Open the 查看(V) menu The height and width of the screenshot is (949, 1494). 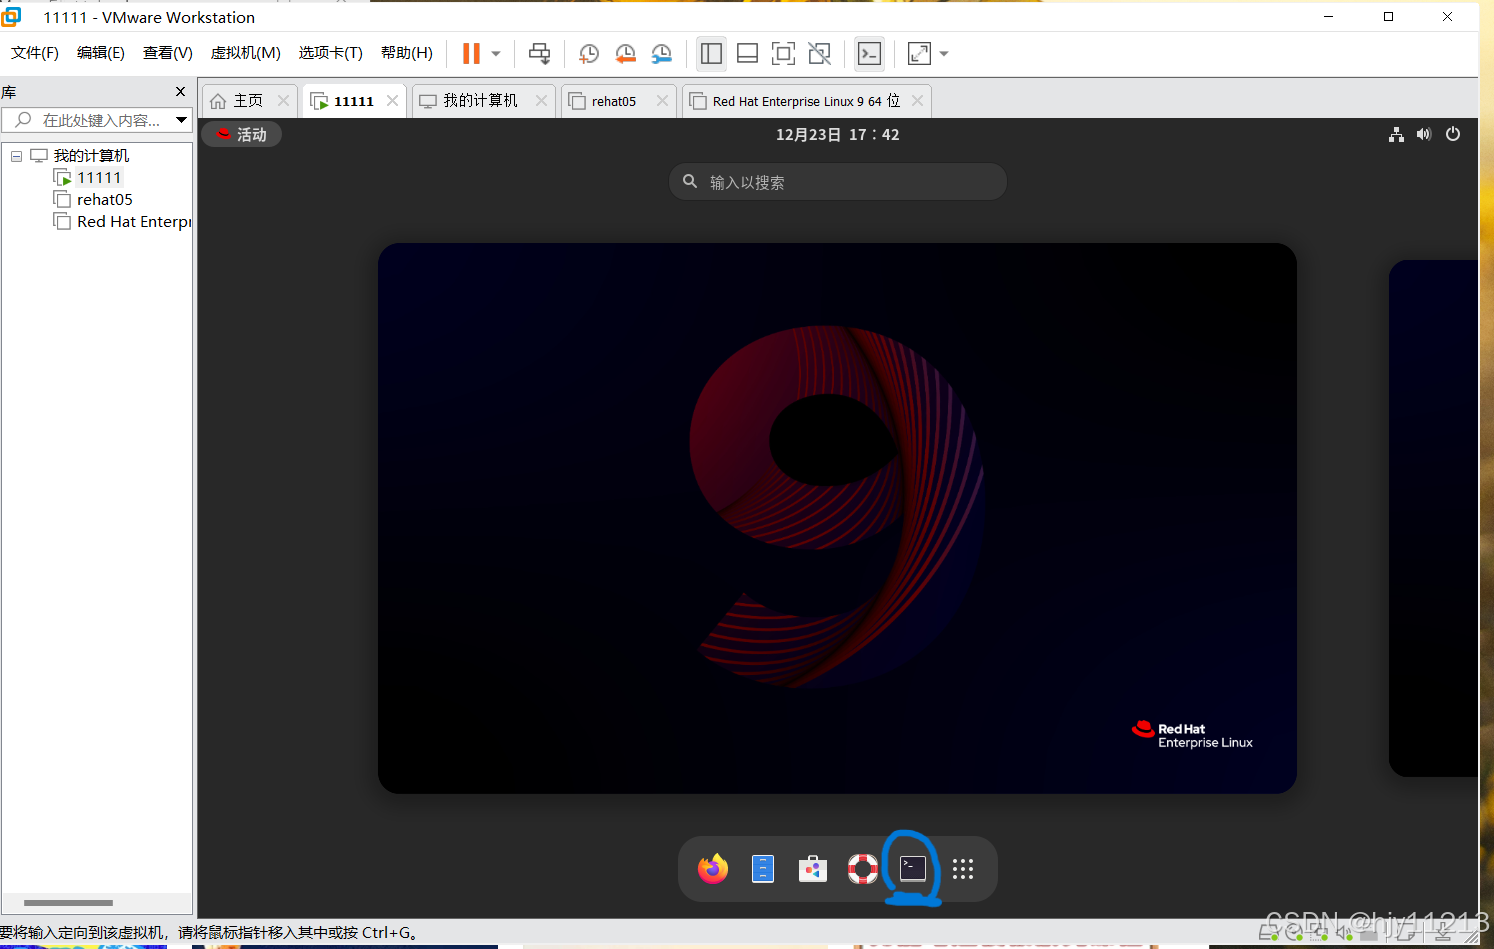168,53
